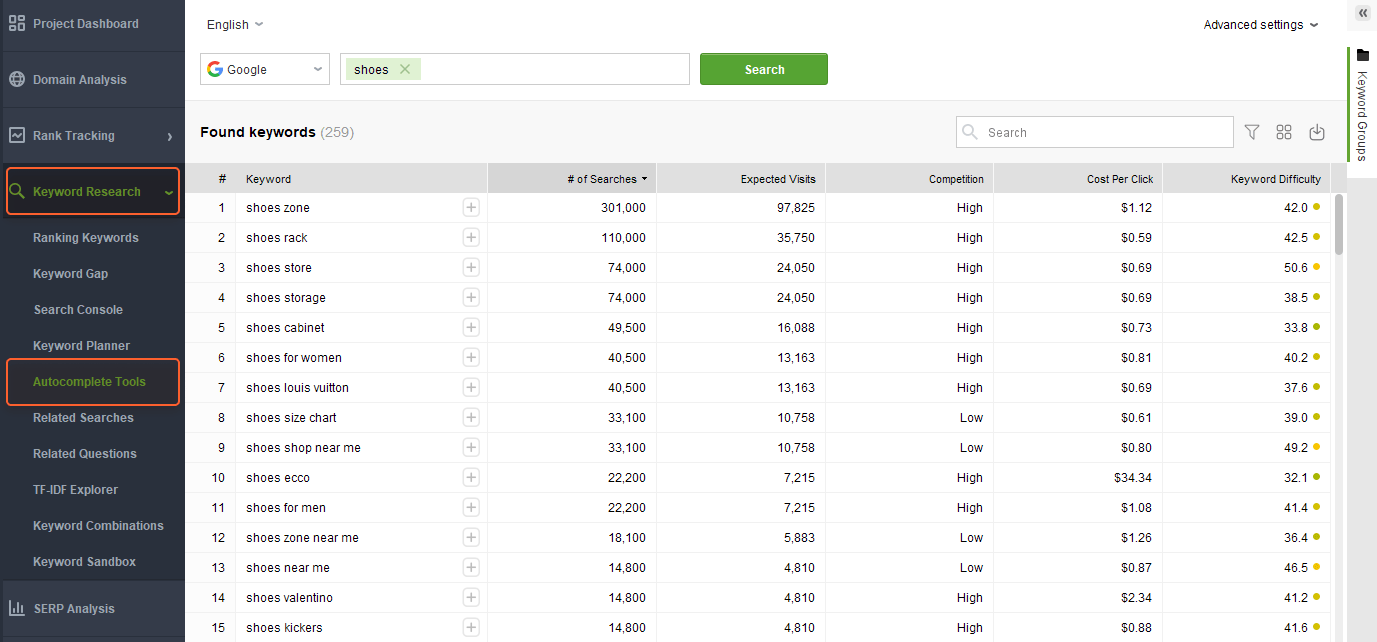Add 'shoes valentino' with plus icon
The width and height of the screenshot is (1377, 642).
pos(471,598)
